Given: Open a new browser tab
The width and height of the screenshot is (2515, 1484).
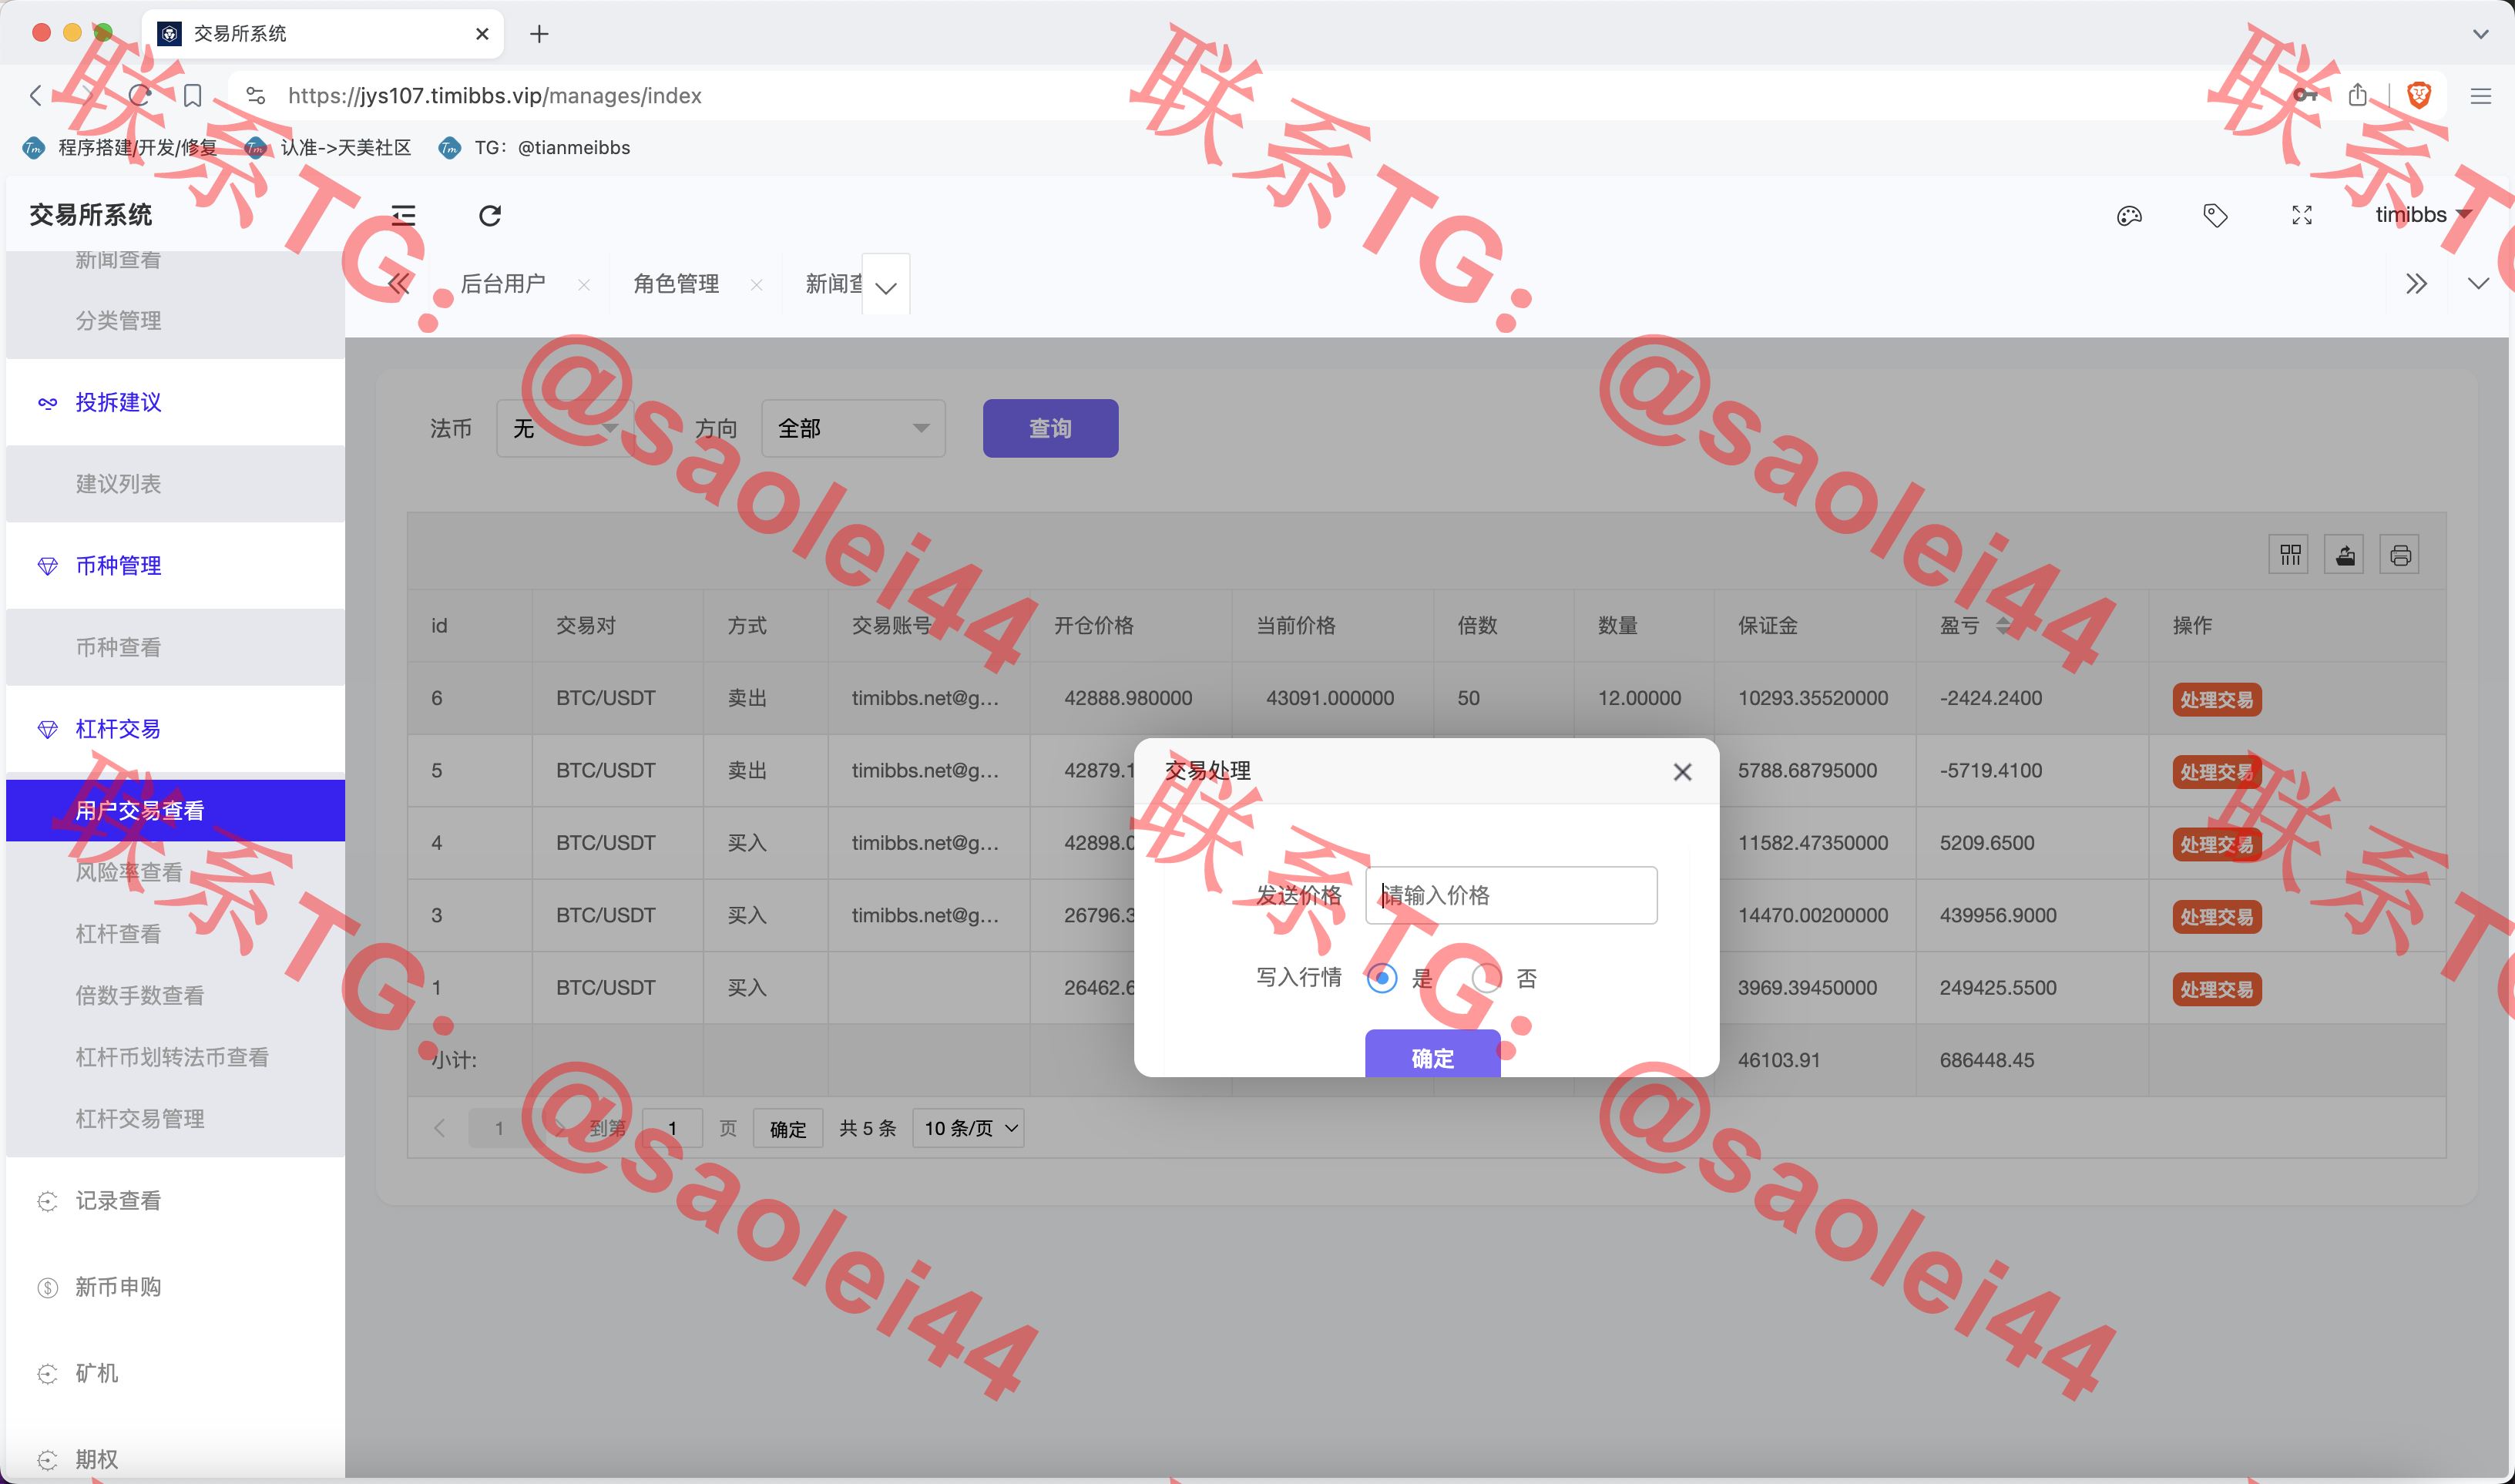Looking at the screenshot, I should (539, 34).
